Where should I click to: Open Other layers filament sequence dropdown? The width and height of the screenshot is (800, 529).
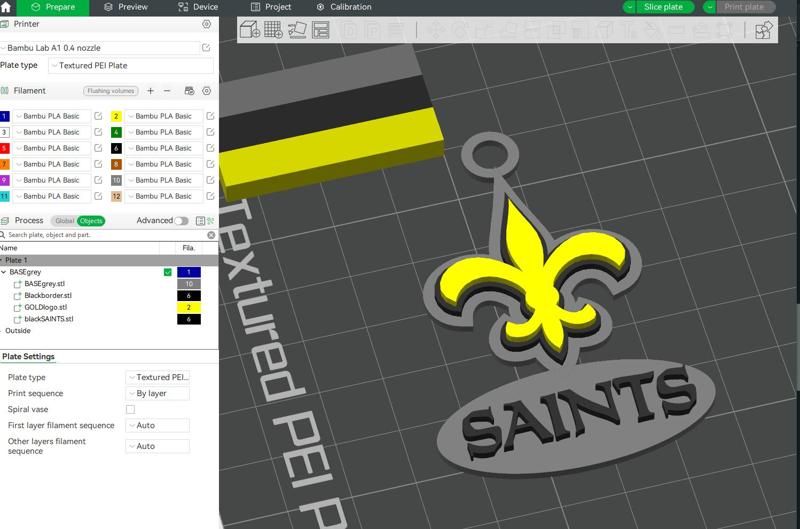(x=158, y=446)
